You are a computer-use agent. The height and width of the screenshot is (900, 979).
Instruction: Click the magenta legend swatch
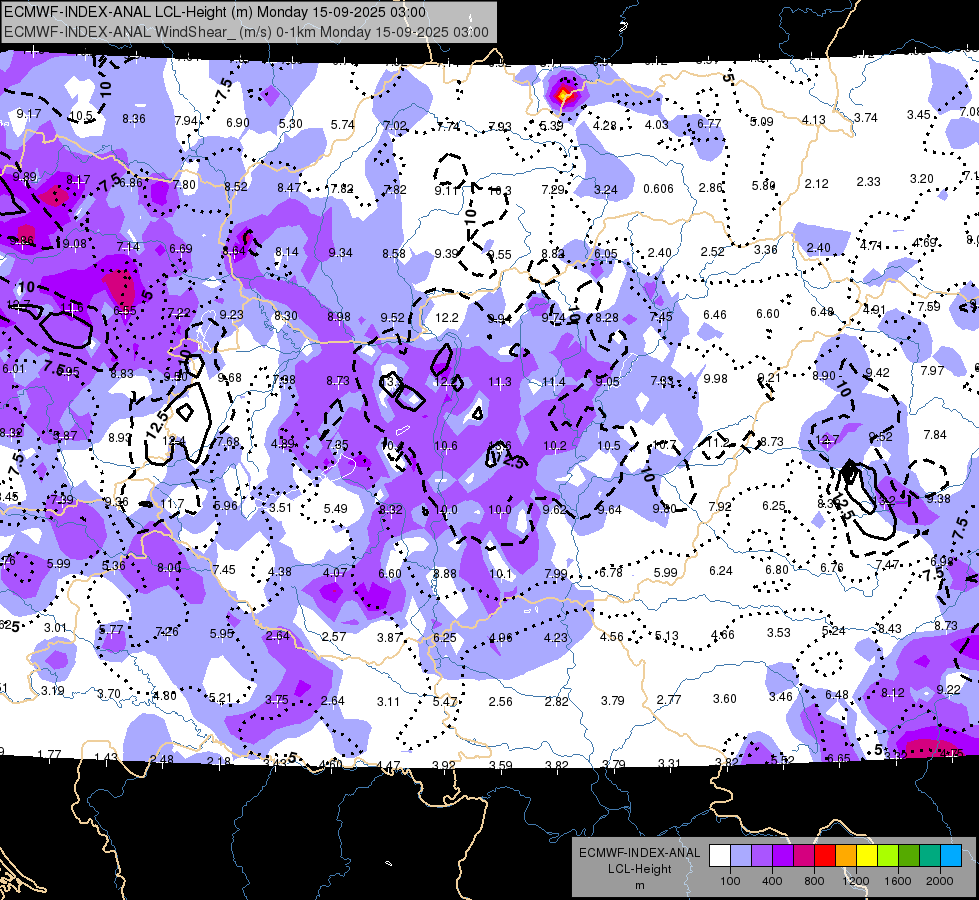(x=804, y=856)
